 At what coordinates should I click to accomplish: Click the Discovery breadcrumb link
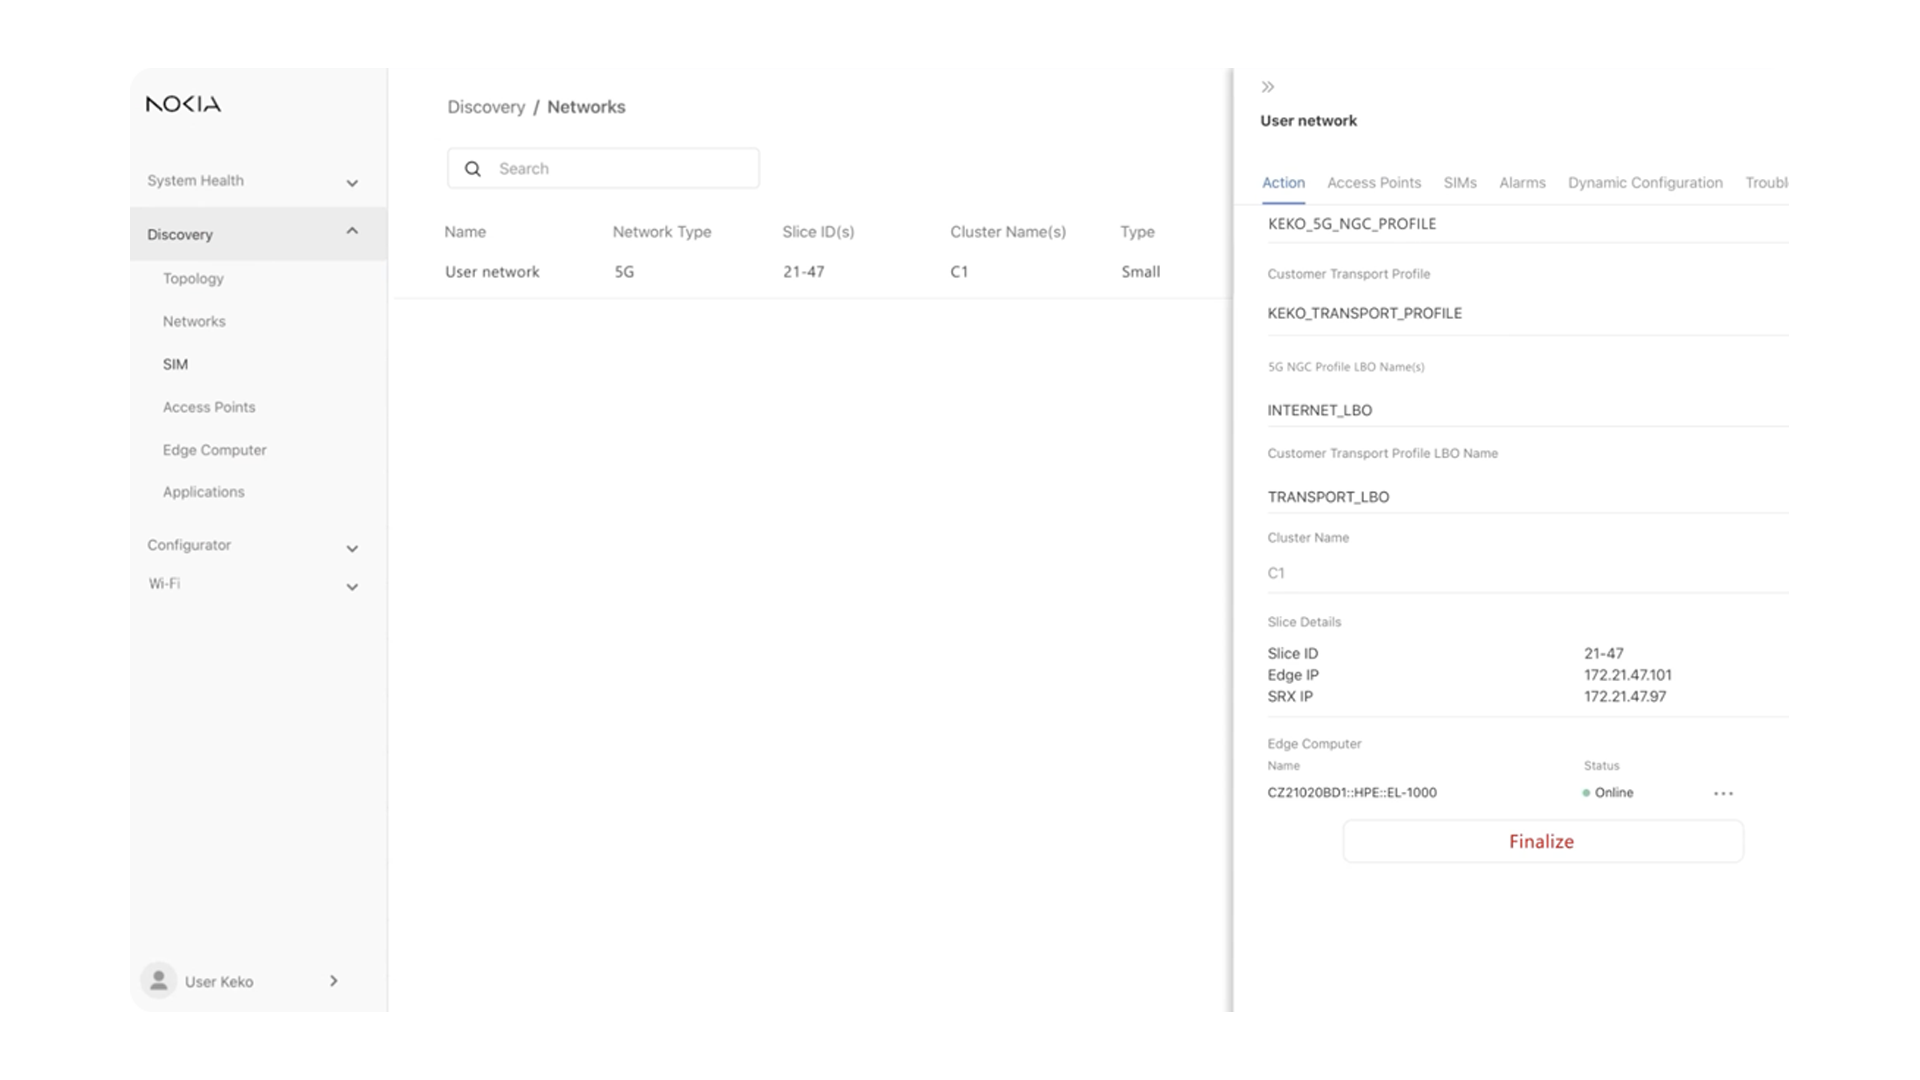(x=486, y=107)
